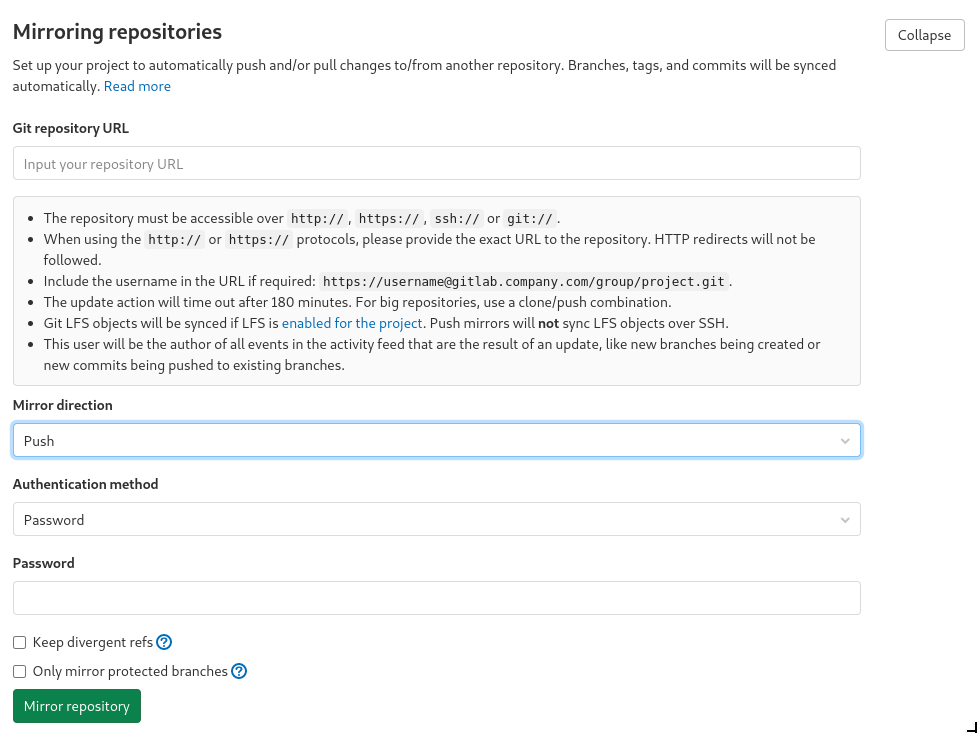Click the Git repository URL label
977x733 pixels.
[x=70, y=128]
